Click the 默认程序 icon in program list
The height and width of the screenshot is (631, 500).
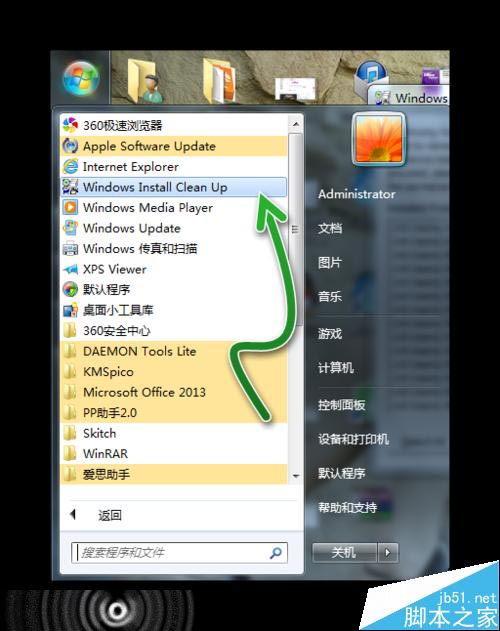70,289
